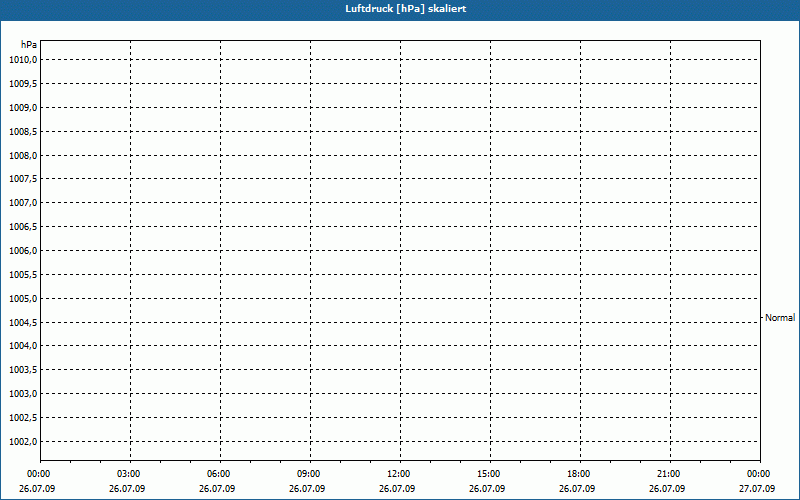Click the 1008,5 pressure label
The height and width of the screenshot is (500, 800).
(23, 132)
